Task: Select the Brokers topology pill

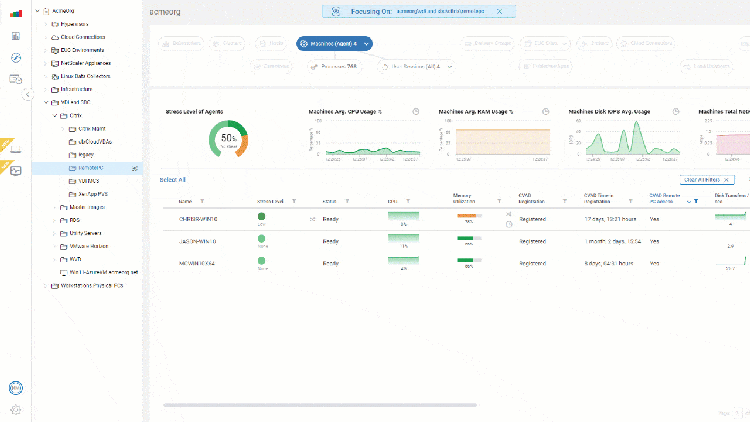Action: (x=595, y=44)
